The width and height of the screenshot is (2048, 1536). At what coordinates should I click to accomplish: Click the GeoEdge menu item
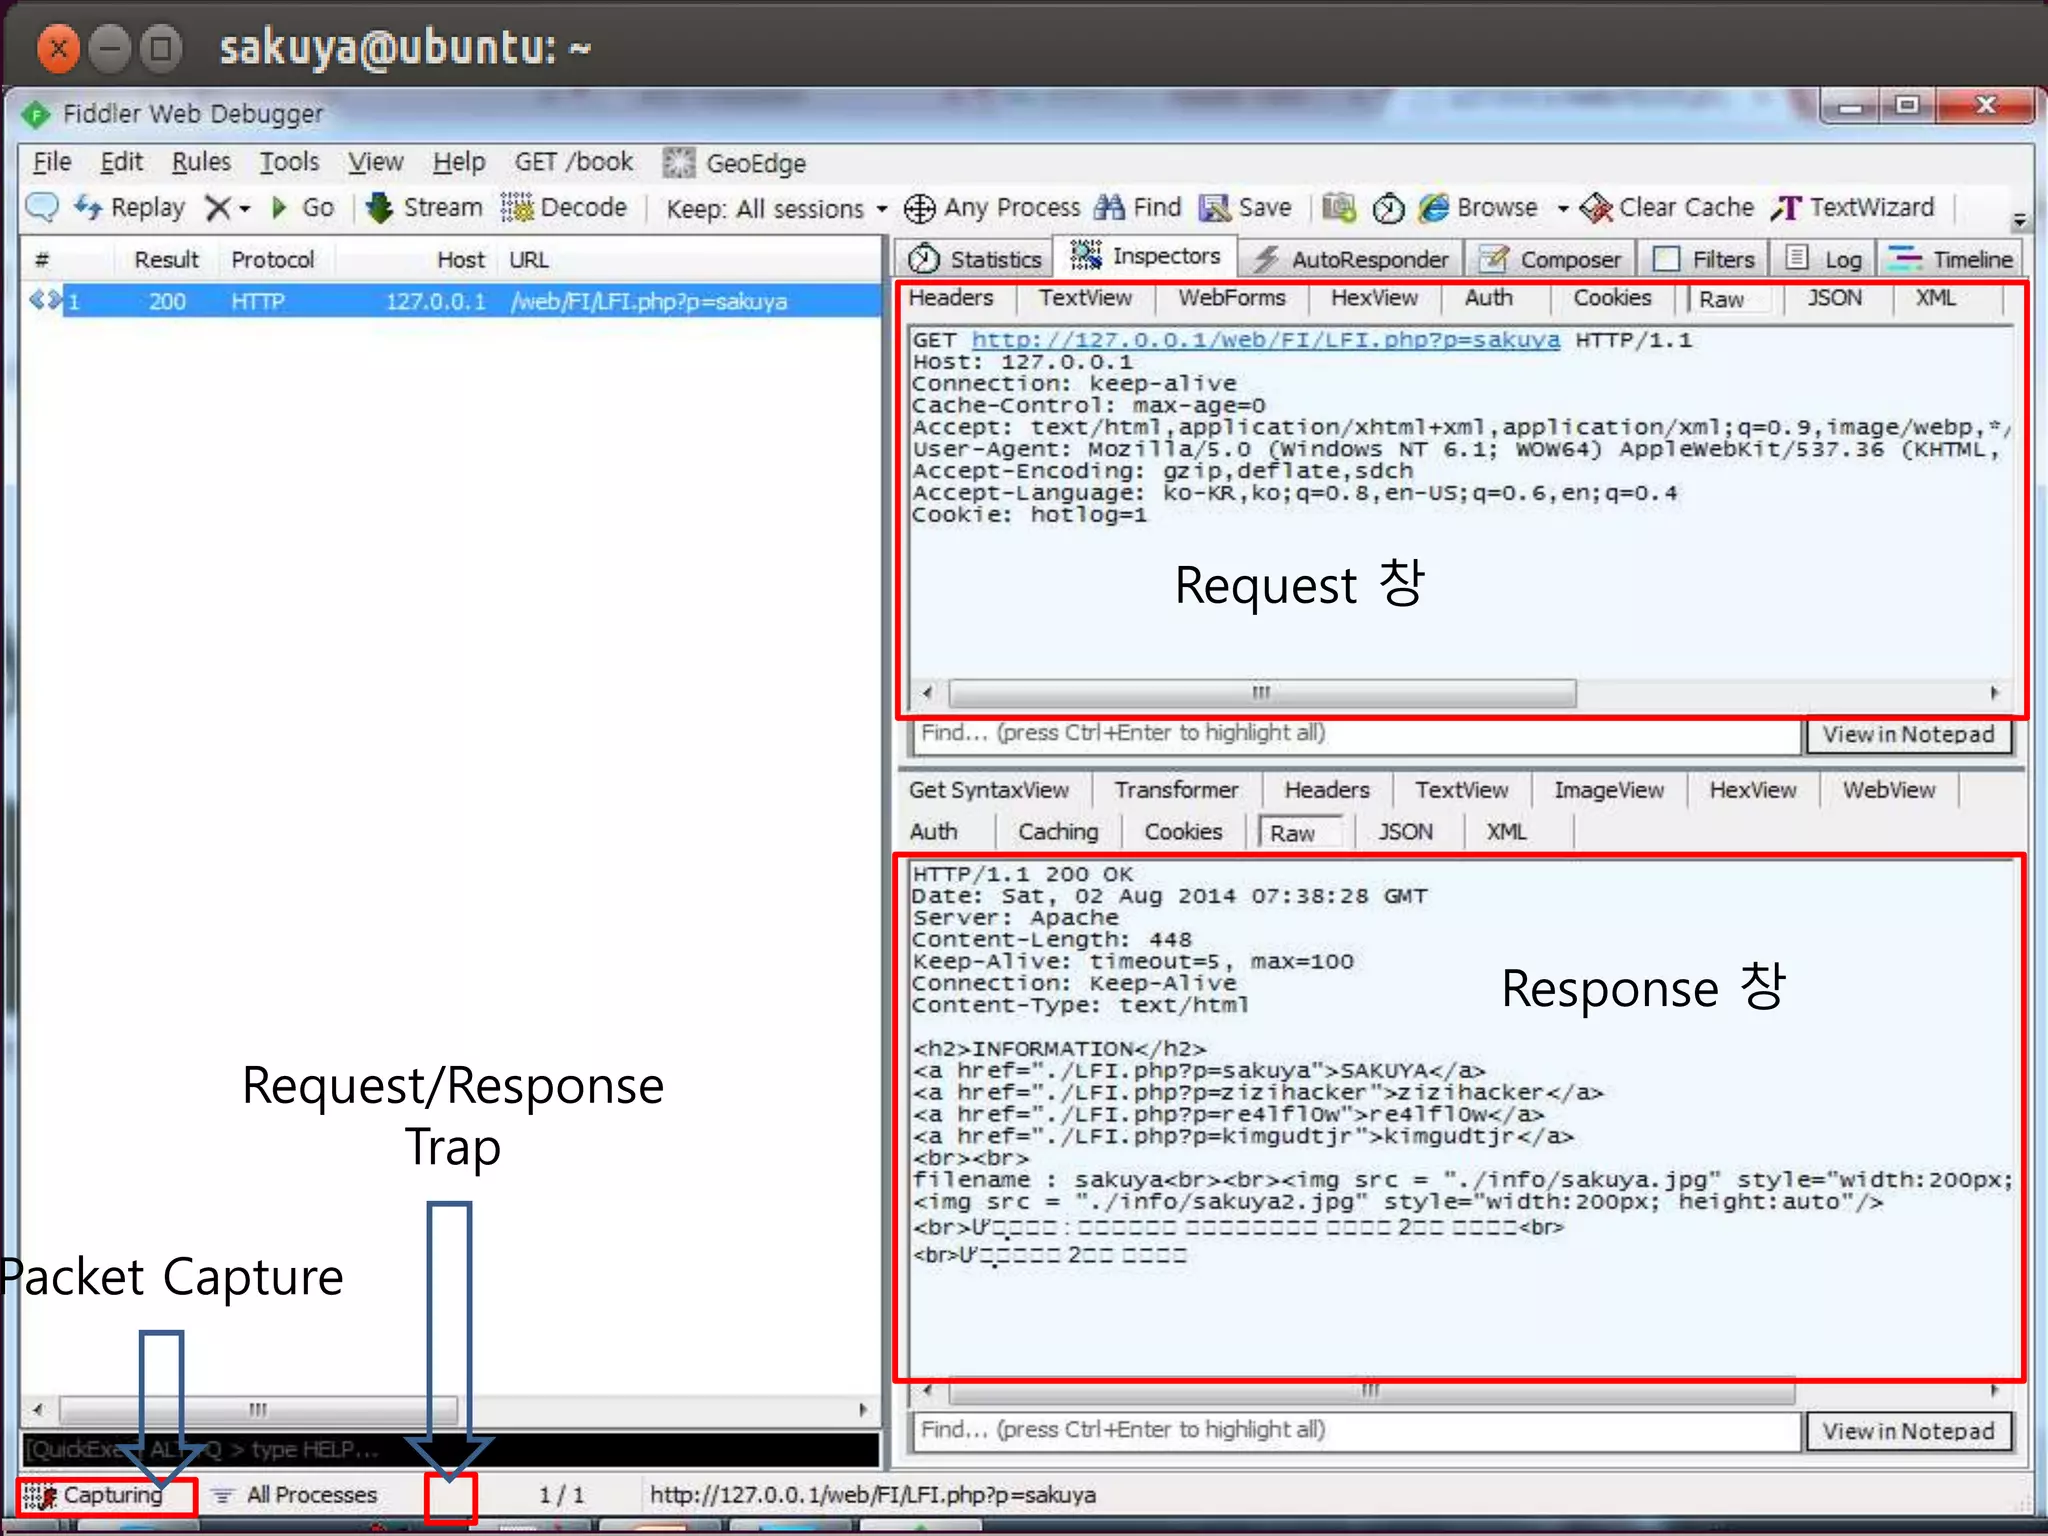[x=735, y=163]
